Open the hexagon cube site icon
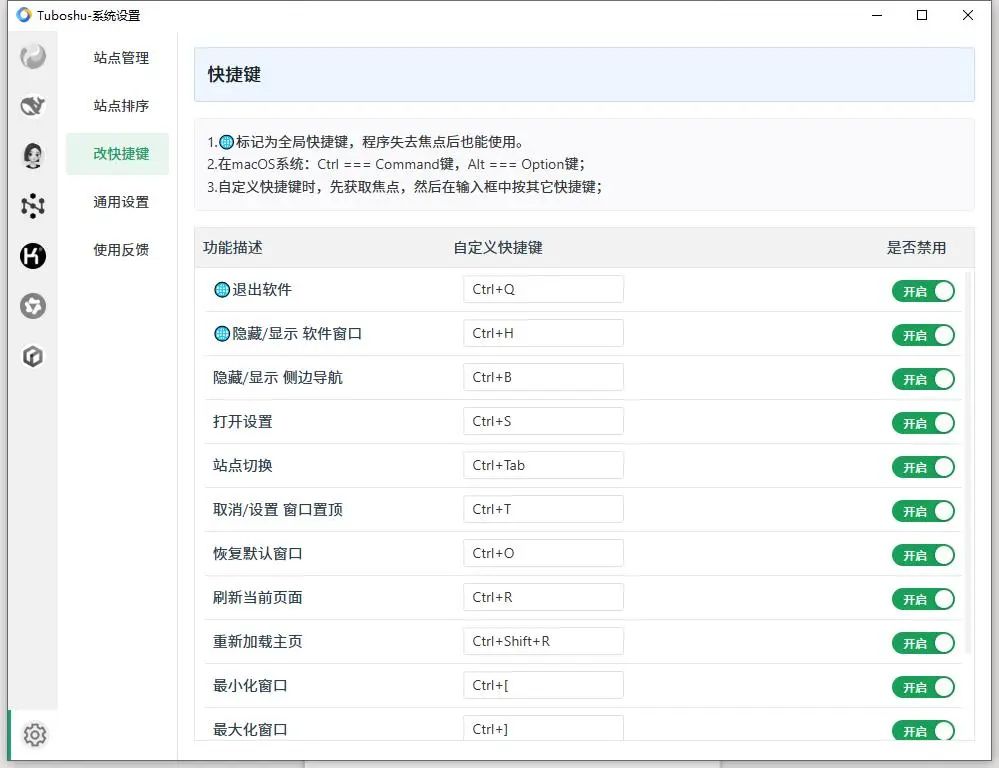999x768 pixels. (32, 356)
